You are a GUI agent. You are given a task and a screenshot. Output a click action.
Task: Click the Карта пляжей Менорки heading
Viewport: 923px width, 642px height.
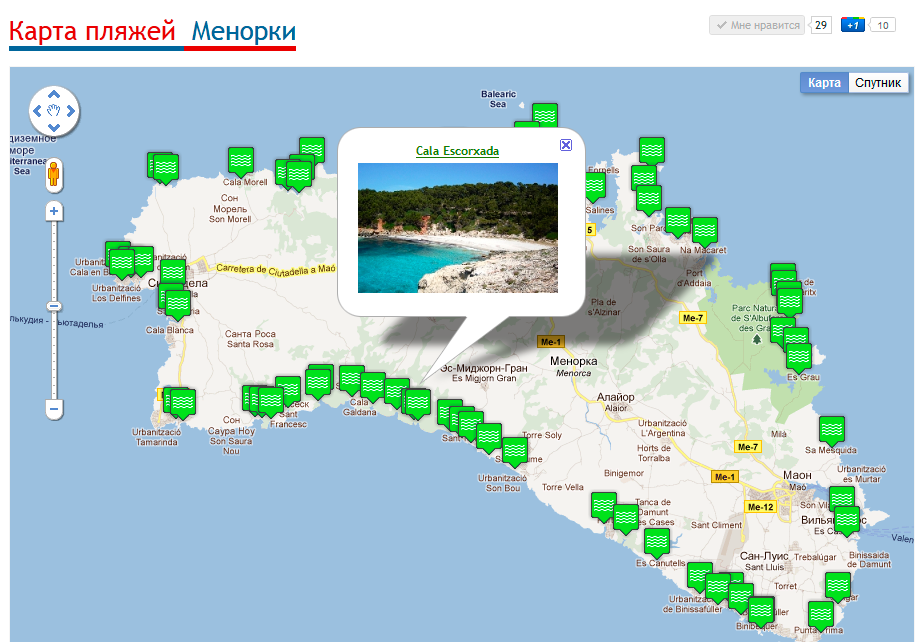click(152, 32)
